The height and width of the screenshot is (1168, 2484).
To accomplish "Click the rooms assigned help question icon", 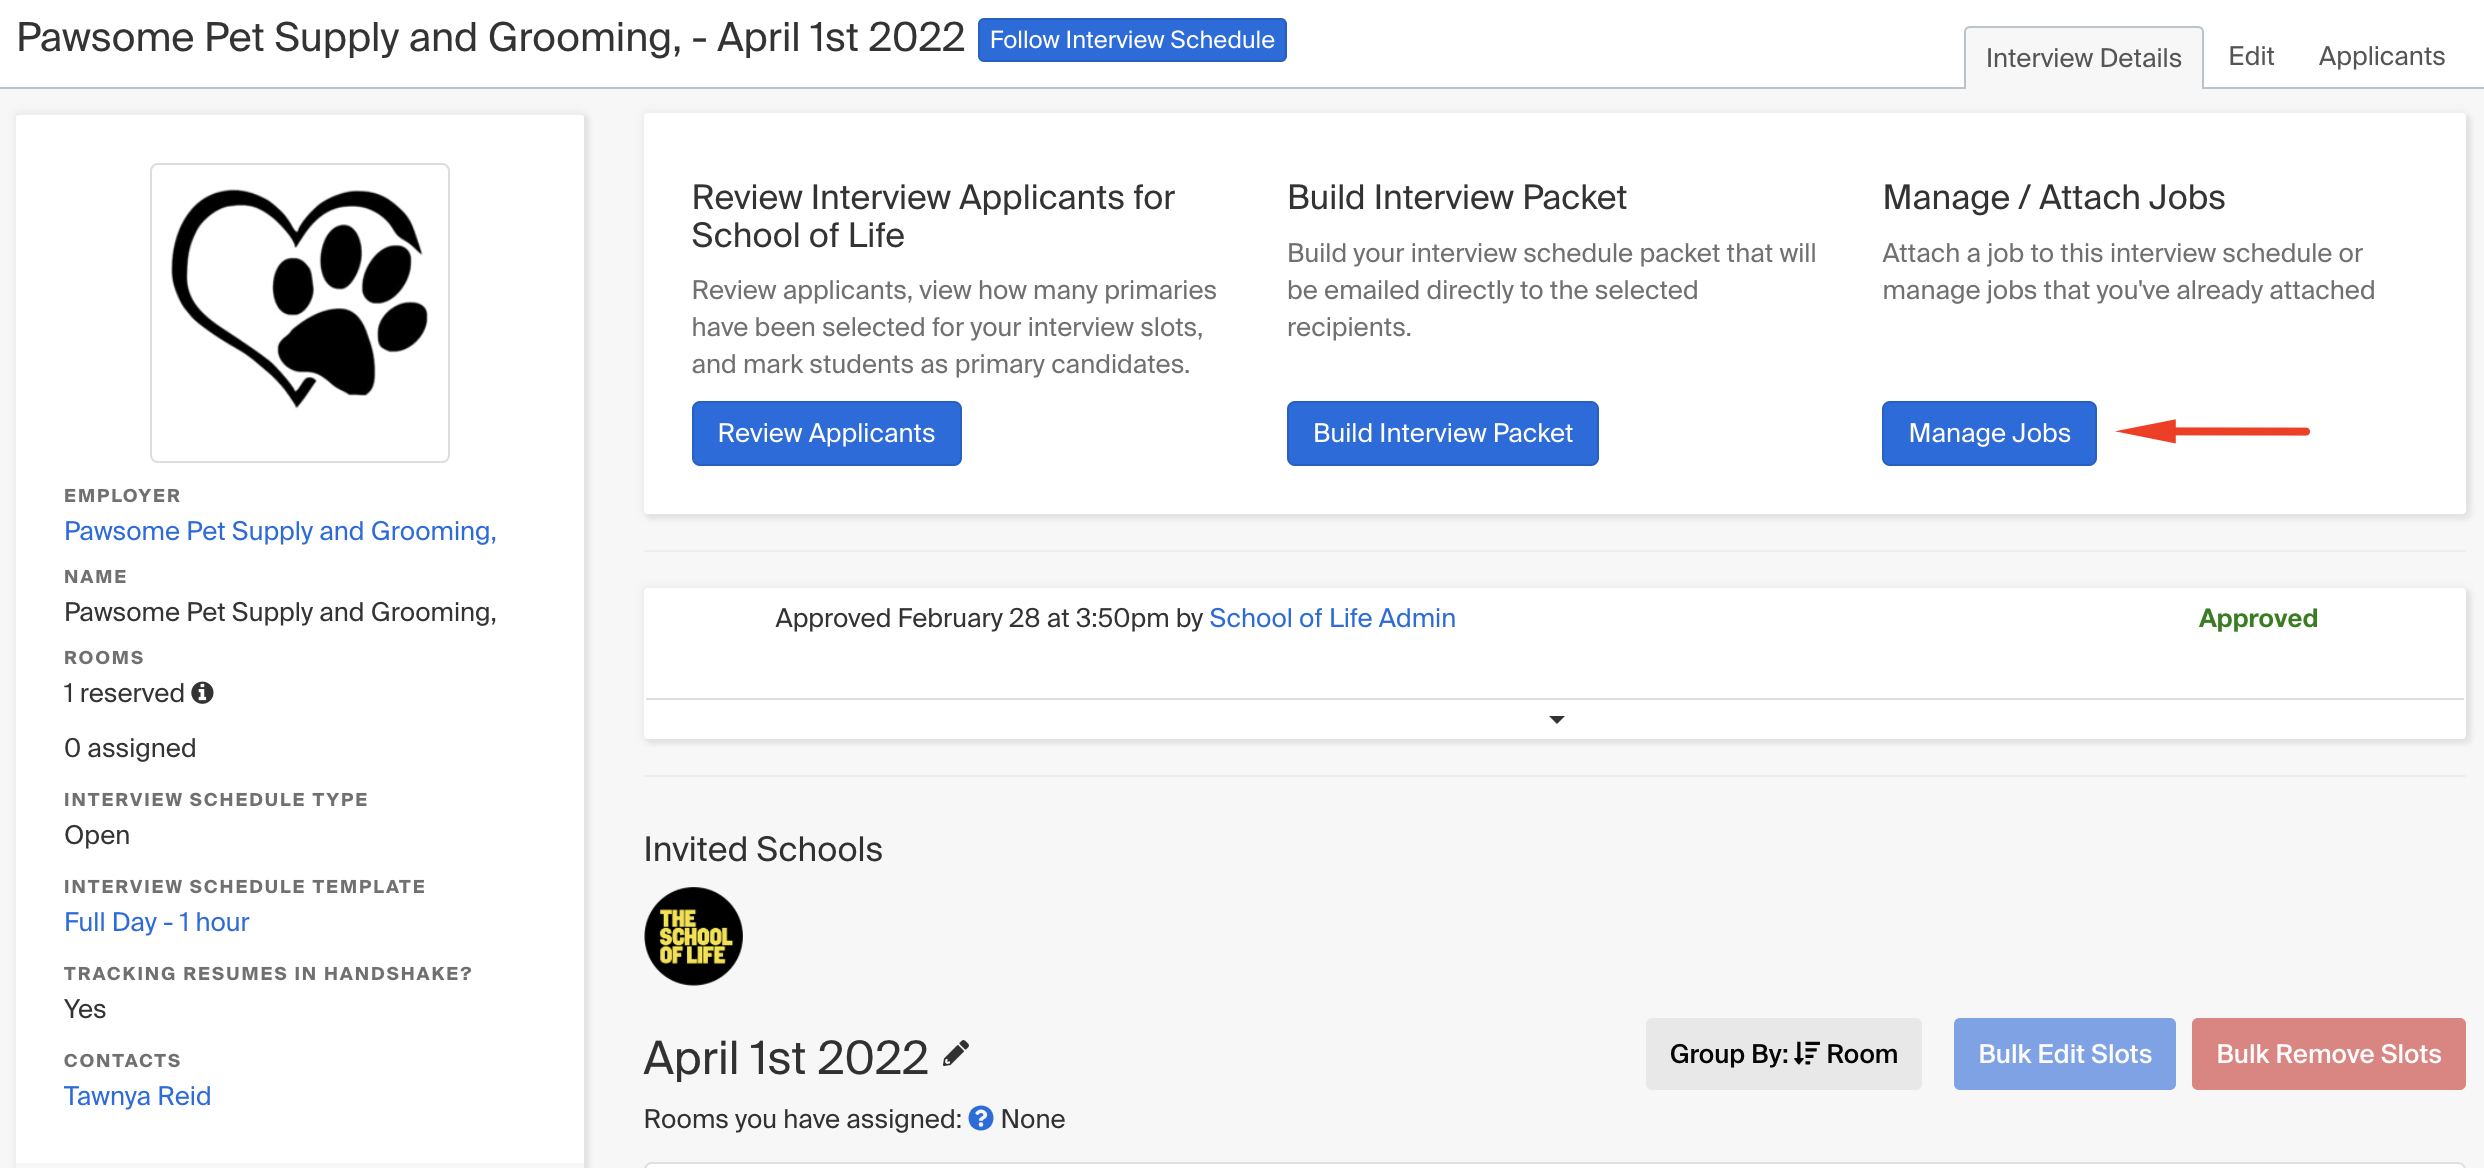I will (981, 1118).
